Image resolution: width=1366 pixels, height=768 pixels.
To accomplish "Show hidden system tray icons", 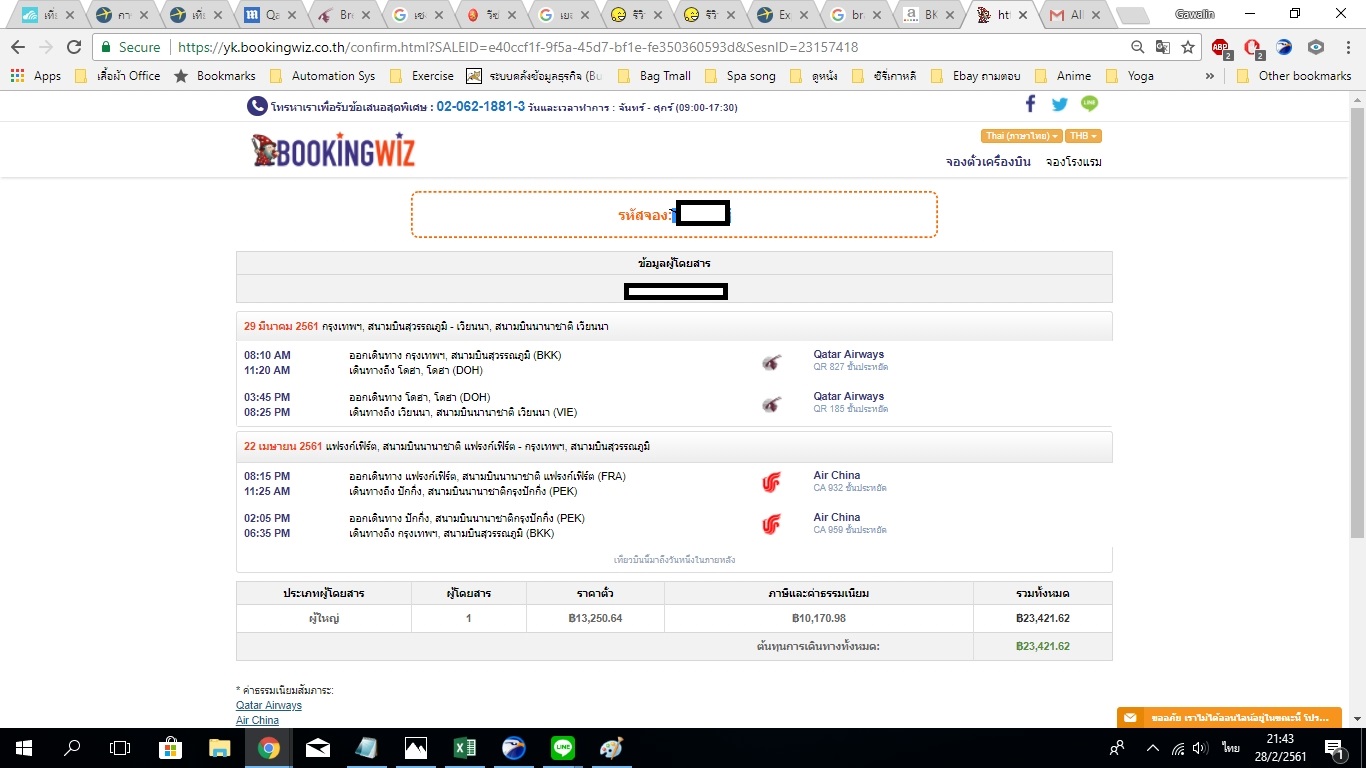I will point(1152,747).
